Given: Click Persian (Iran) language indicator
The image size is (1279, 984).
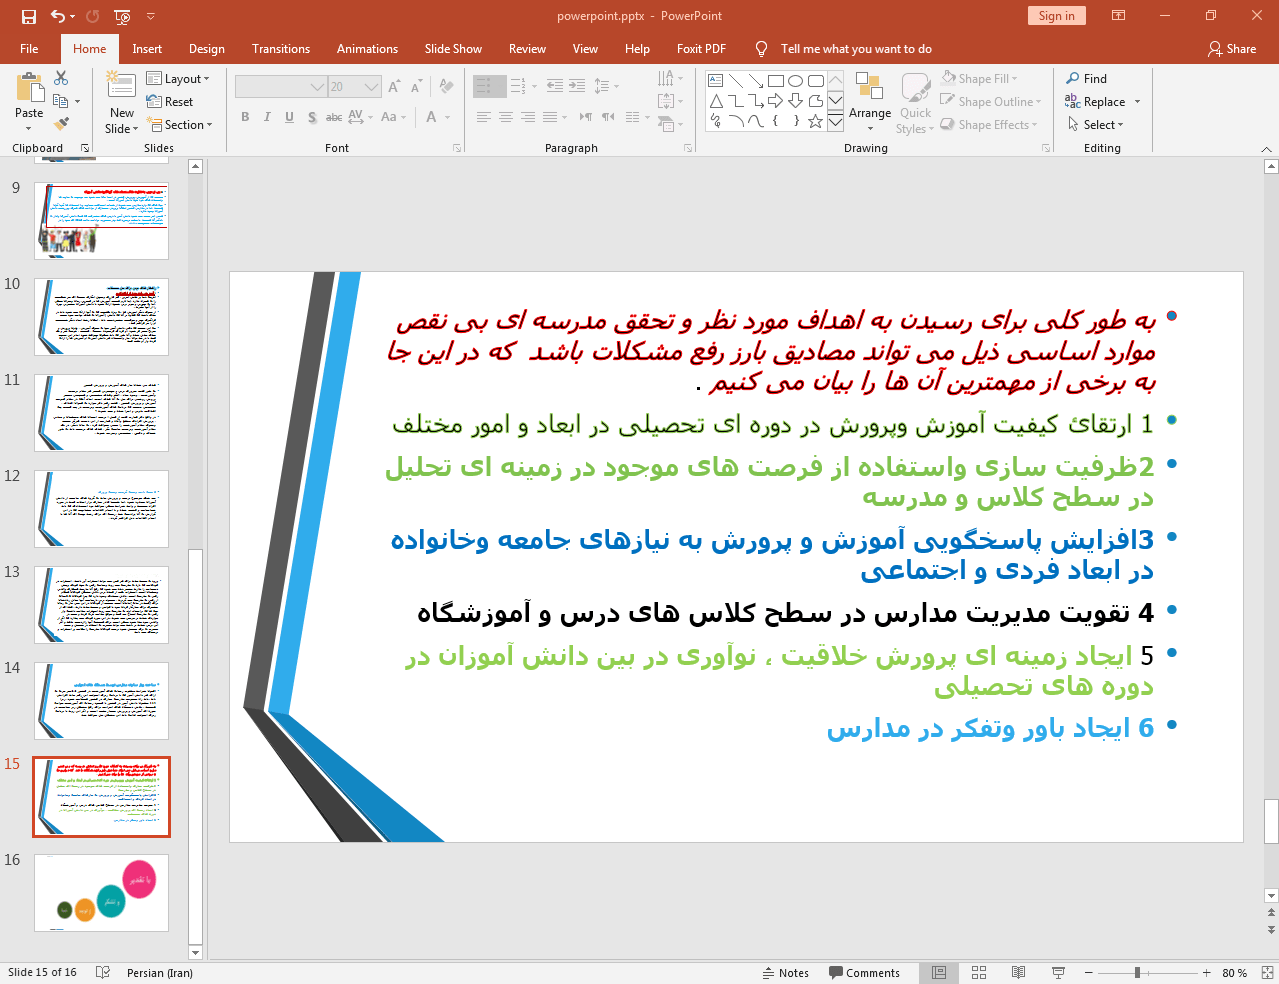Looking at the screenshot, I should (160, 973).
